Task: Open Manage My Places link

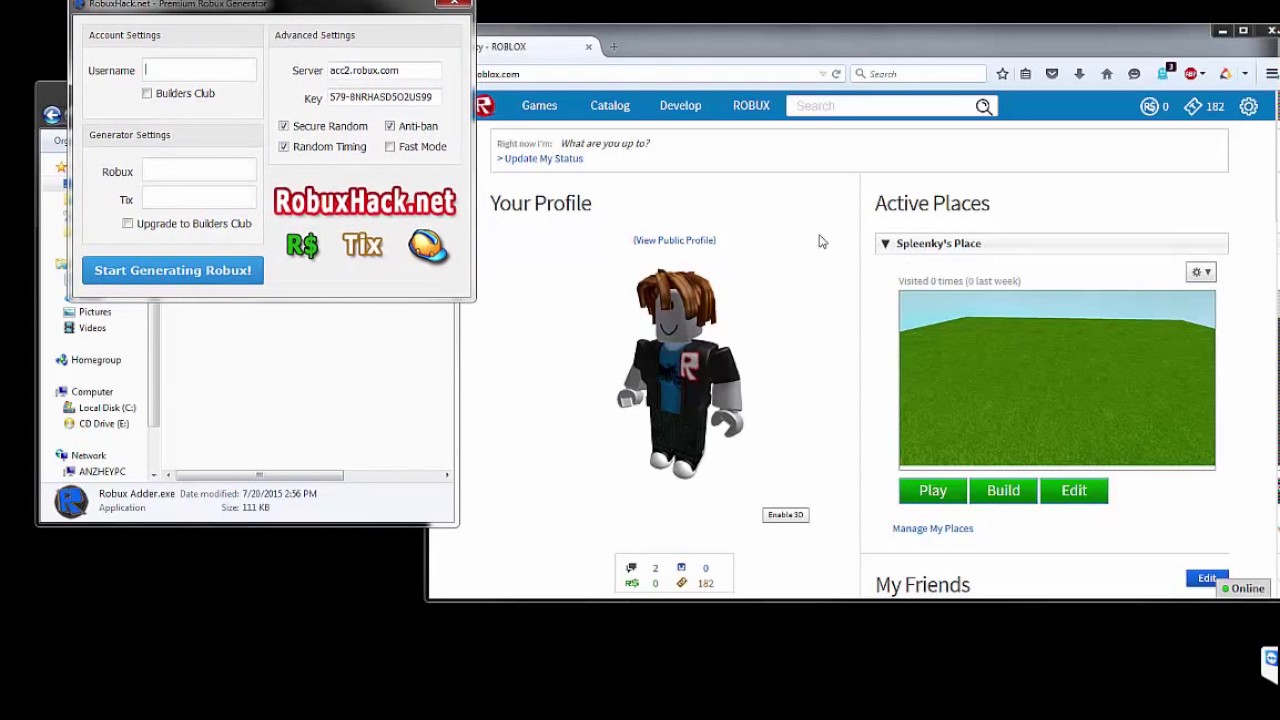Action: point(933,529)
